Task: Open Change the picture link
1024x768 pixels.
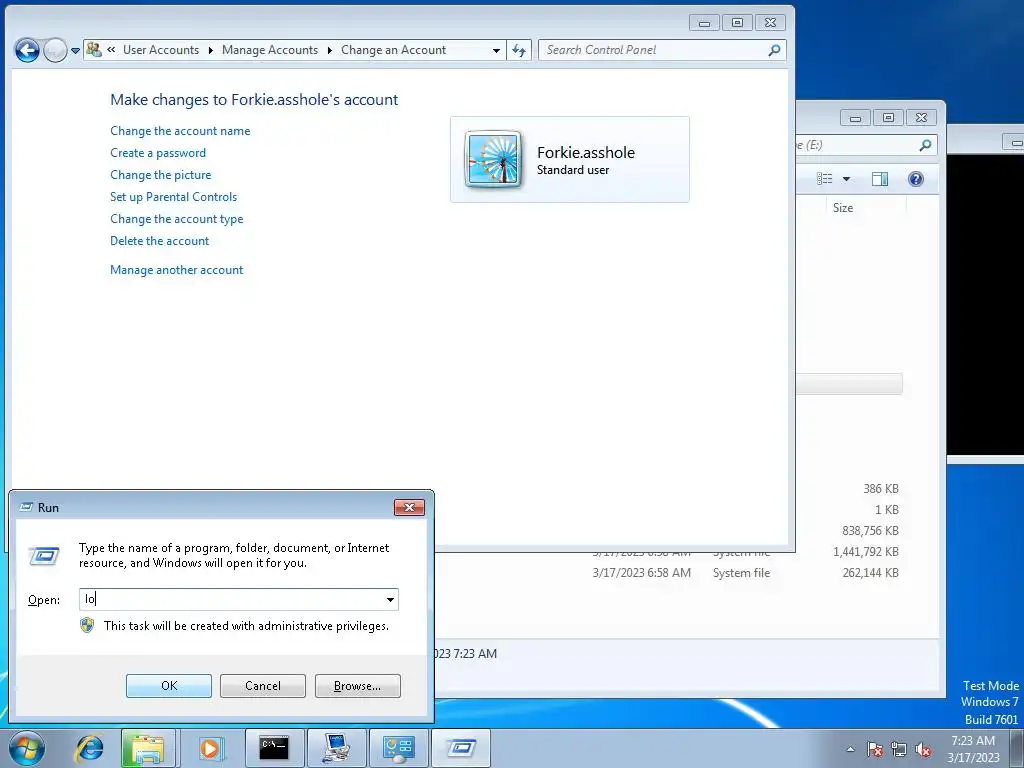Action: [x=161, y=175]
